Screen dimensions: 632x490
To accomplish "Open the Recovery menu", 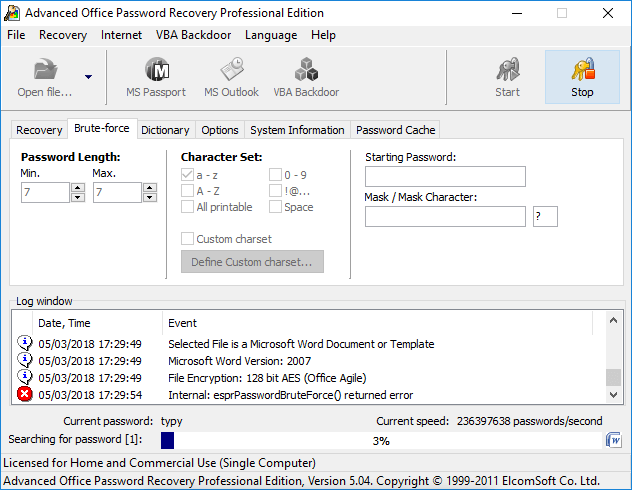I will coord(63,35).
